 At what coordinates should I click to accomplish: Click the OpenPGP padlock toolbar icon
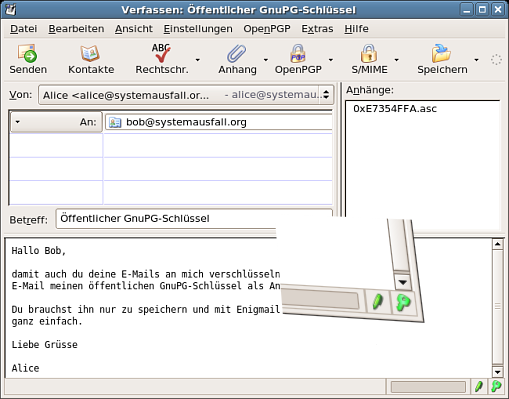(x=298, y=53)
